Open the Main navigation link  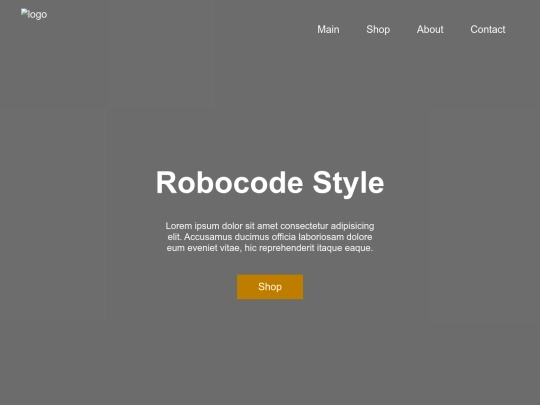(328, 30)
